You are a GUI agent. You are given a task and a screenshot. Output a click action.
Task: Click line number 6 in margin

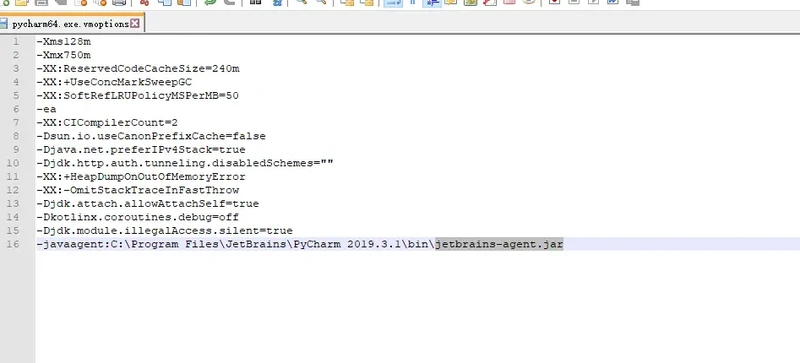tap(16, 109)
